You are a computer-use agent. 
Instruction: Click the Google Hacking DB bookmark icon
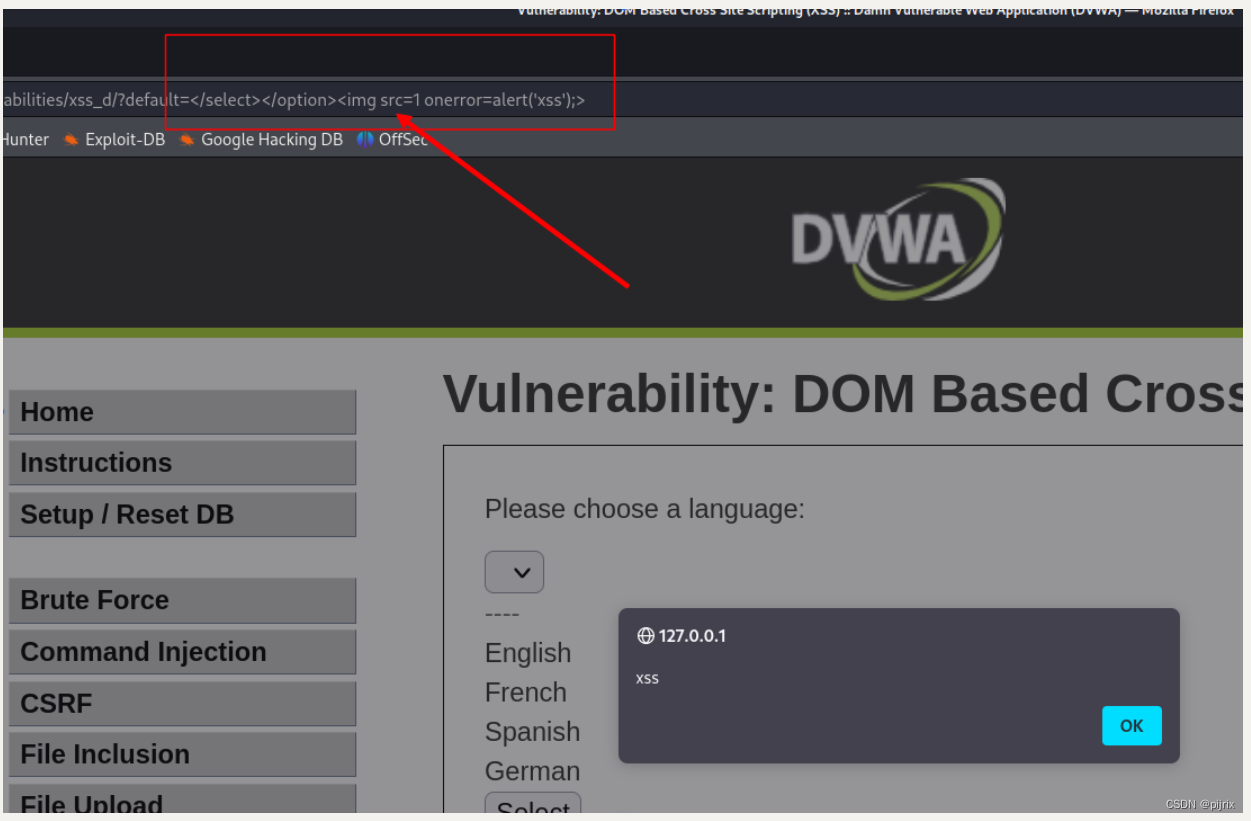[187, 140]
